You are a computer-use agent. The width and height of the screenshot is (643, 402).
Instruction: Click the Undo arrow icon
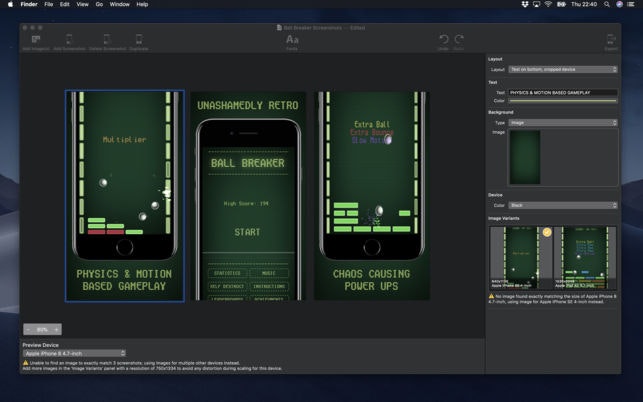pyautogui.click(x=443, y=39)
